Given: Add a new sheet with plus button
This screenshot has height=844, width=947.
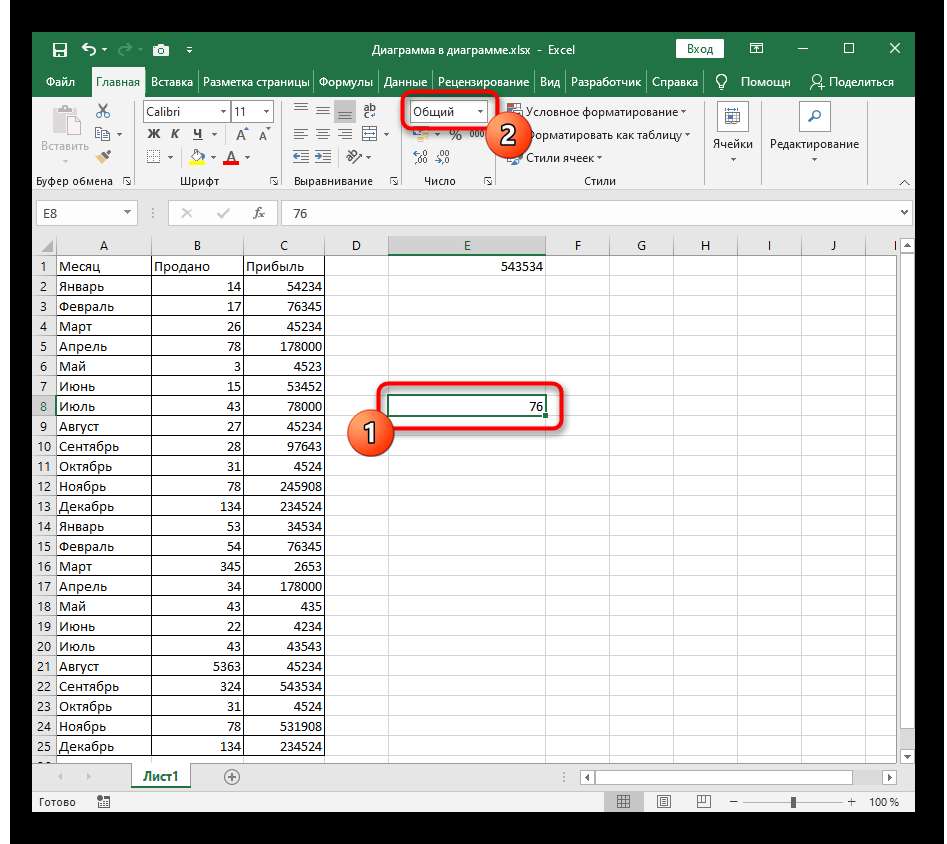Looking at the screenshot, I should (x=232, y=777).
